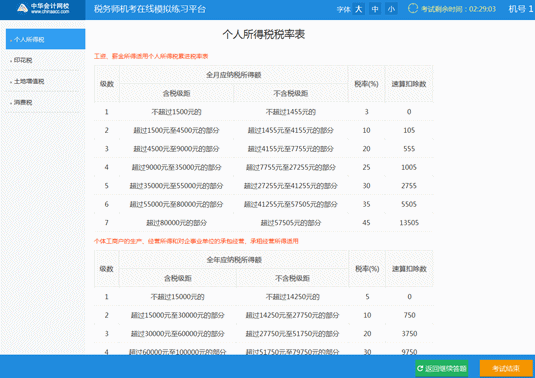Viewport: 535px width, 378px height.
Task: Click cell 超过4155元至7755元的部分
Action: coord(291,149)
